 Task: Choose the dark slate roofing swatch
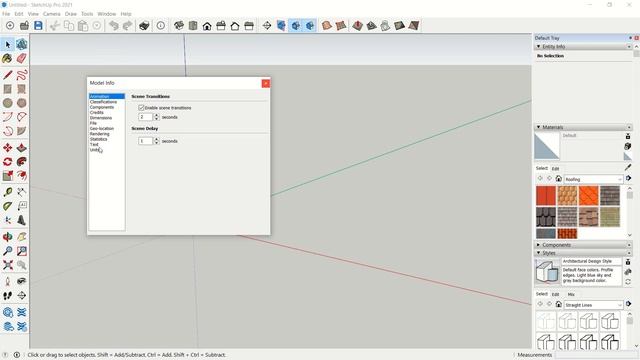pyautogui.click(x=546, y=217)
